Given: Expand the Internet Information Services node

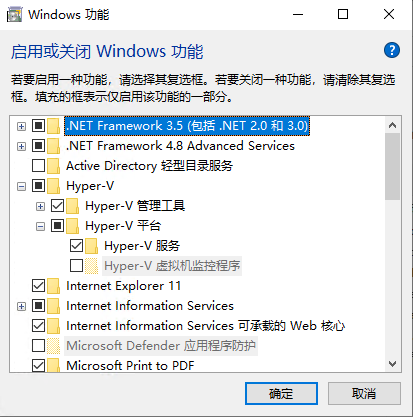Looking at the screenshot, I should click(21, 306).
